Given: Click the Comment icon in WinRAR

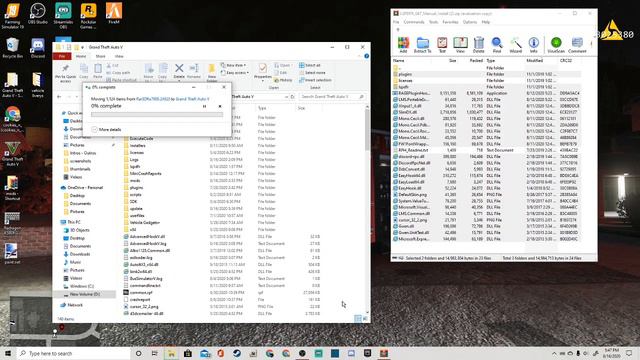Looking at the screenshot, I should (x=577, y=45).
